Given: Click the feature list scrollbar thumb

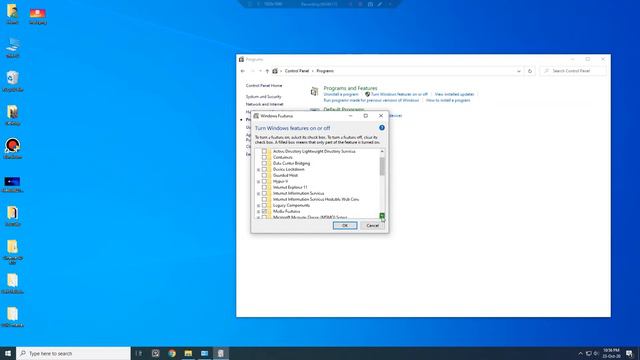Looking at the screenshot, I should [382, 167].
